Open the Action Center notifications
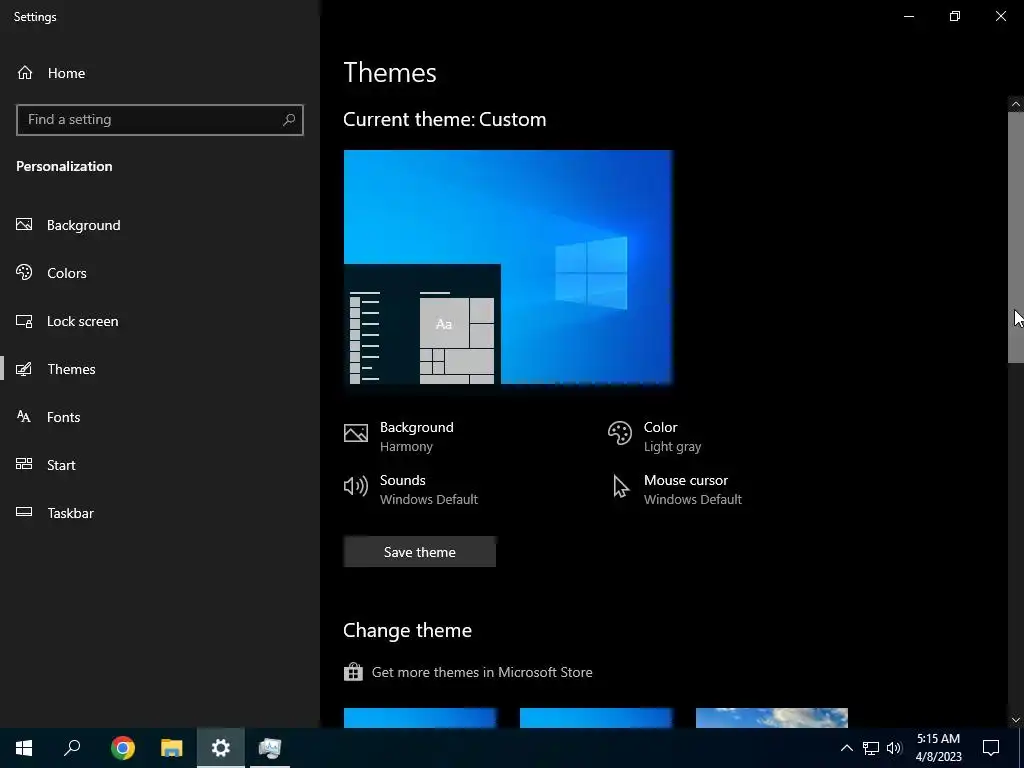The width and height of the screenshot is (1024, 768). 991,748
